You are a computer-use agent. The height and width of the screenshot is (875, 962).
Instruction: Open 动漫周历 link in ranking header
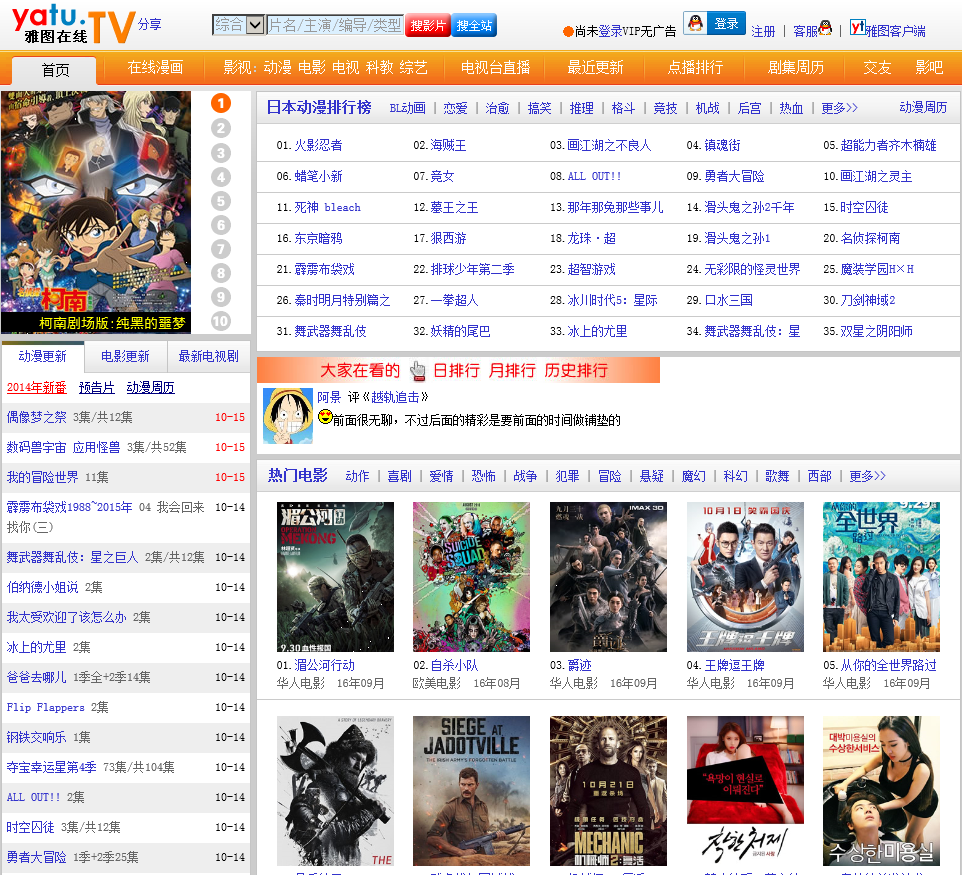[x=923, y=107]
